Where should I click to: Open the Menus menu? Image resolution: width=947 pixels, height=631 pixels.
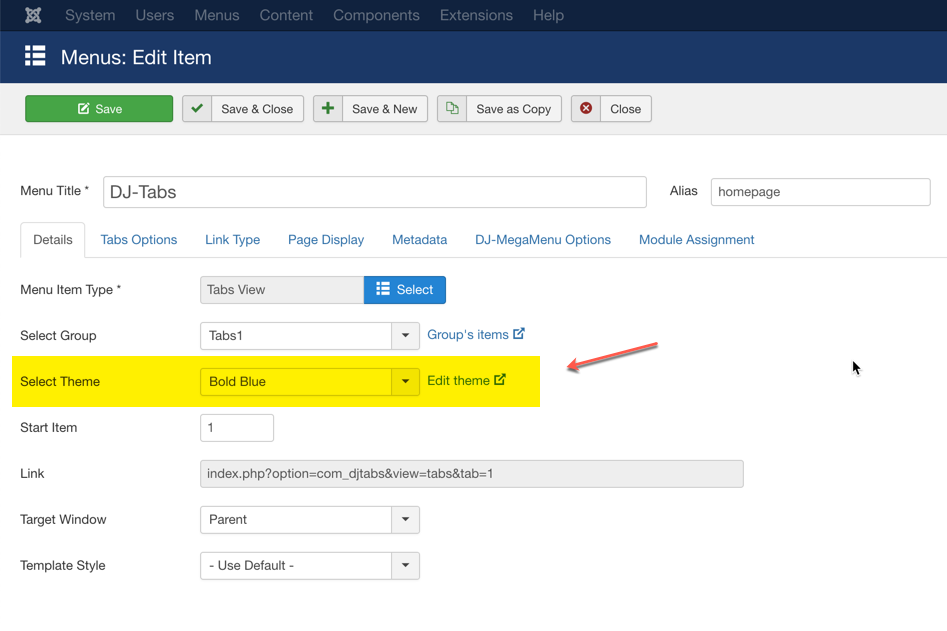pos(217,15)
